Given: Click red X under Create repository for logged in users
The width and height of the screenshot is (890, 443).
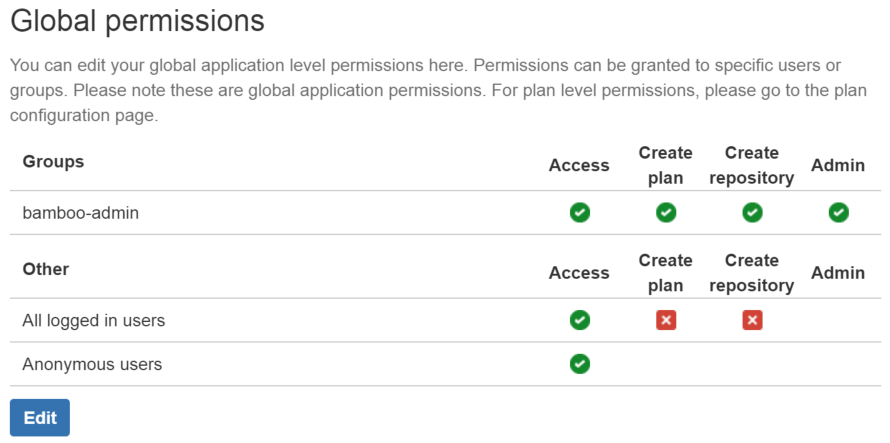Looking at the screenshot, I should click(752, 320).
